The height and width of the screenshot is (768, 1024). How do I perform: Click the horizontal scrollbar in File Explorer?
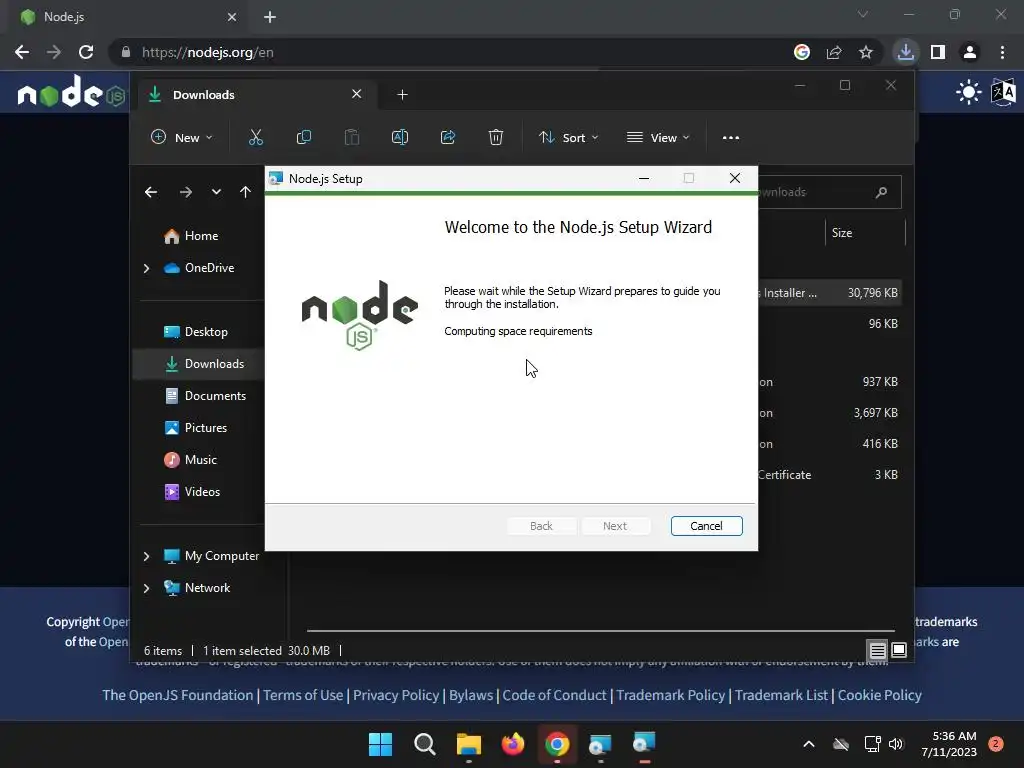click(600, 631)
